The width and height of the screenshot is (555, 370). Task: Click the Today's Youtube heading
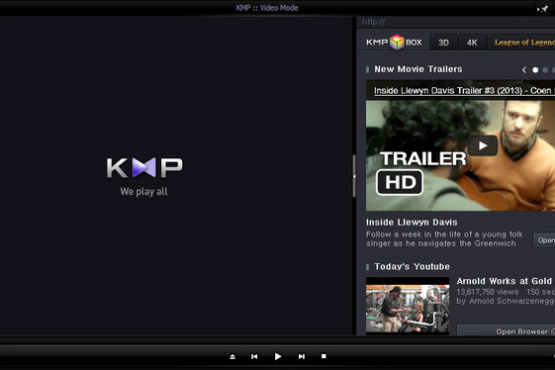(412, 266)
